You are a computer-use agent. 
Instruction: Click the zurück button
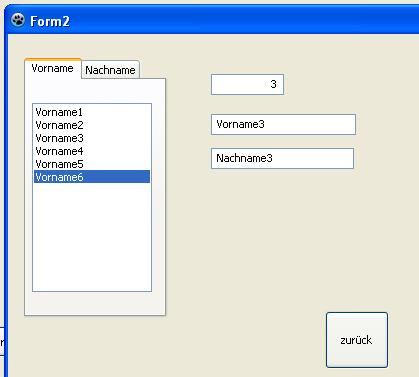point(357,340)
